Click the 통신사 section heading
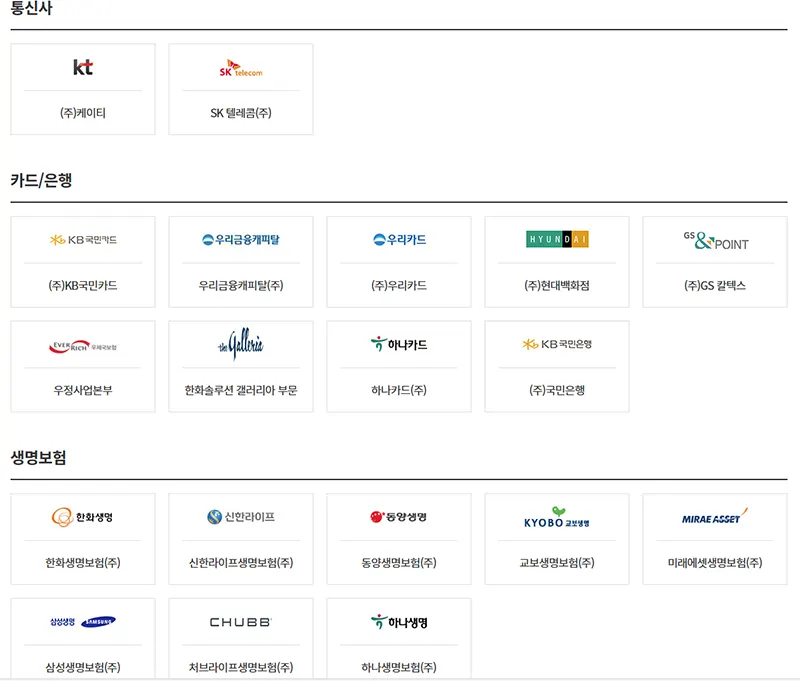This screenshot has height=681, width=800. 31,8
